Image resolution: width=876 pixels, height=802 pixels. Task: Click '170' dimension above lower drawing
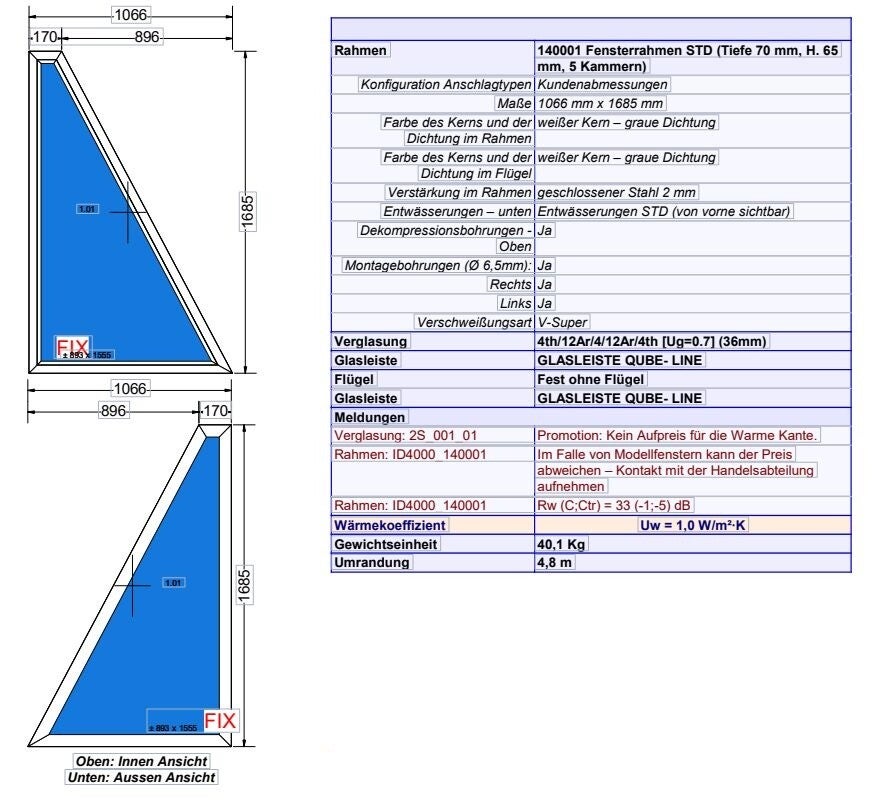[x=216, y=411]
